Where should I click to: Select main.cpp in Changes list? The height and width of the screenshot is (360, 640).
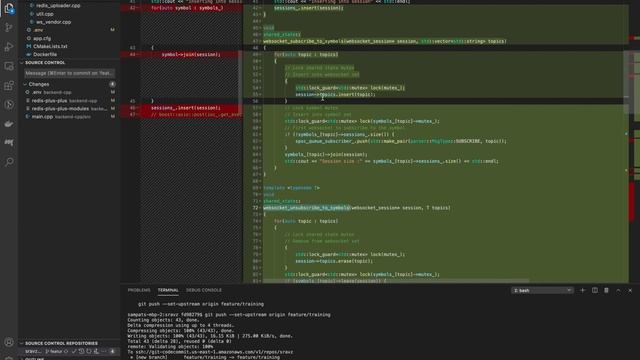(x=42, y=117)
